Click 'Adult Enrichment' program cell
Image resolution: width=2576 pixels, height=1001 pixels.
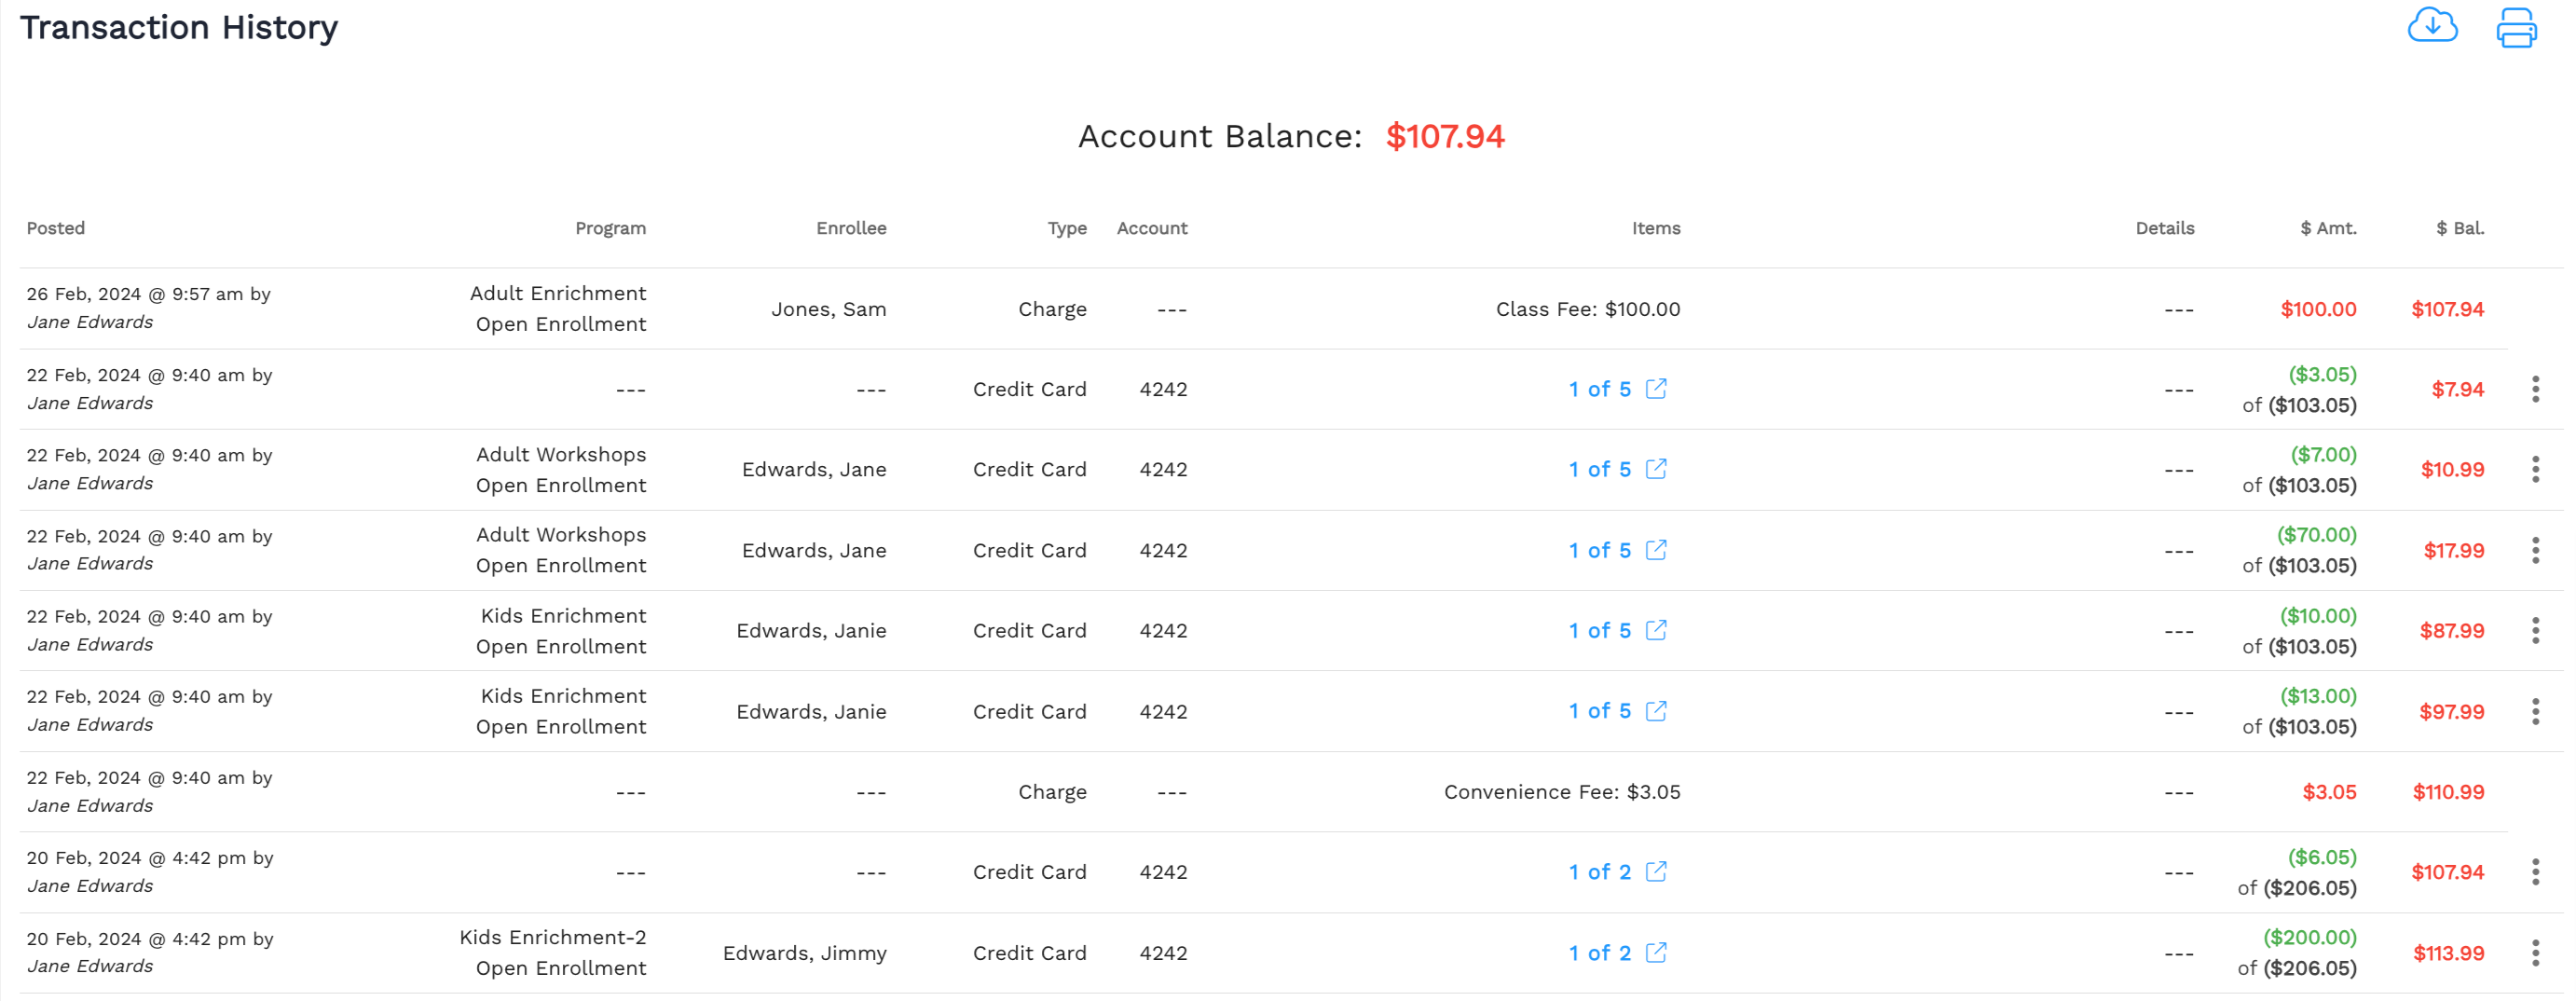tap(558, 293)
